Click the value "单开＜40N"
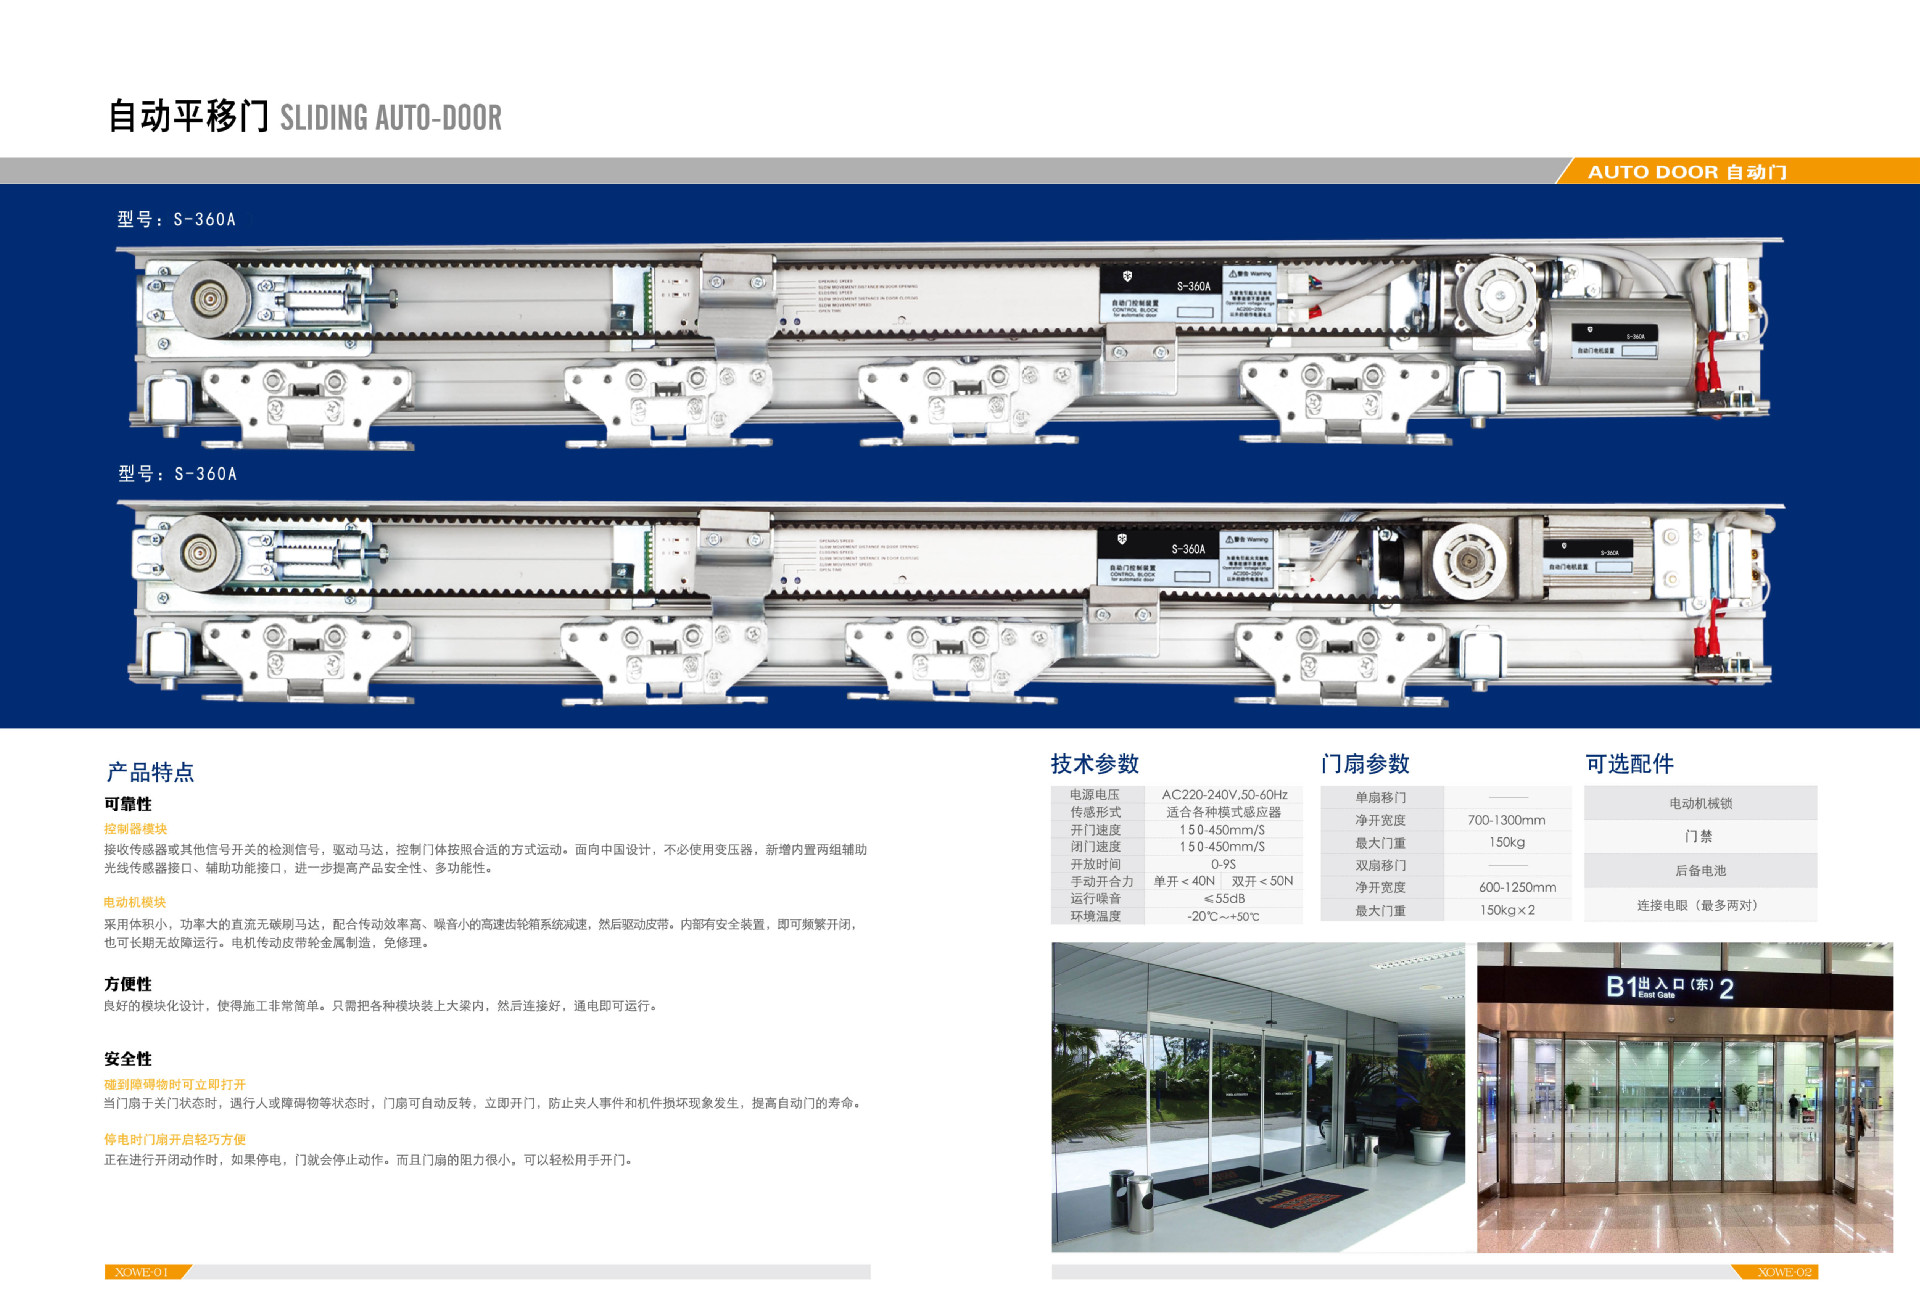This screenshot has height=1311, width=1920. [1184, 881]
